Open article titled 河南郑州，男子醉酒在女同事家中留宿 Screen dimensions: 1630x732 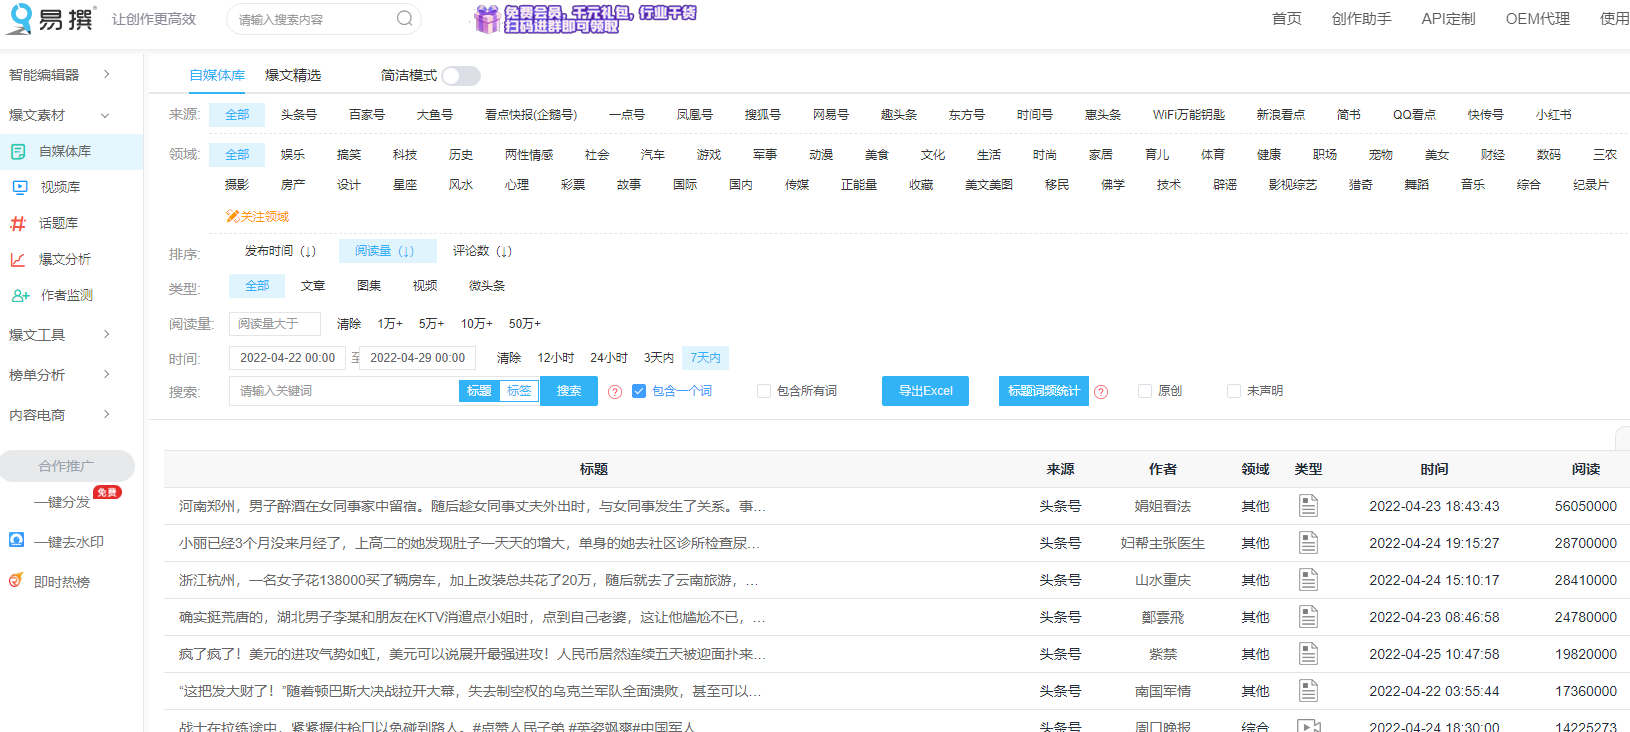pyautogui.click(x=472, y=506)
